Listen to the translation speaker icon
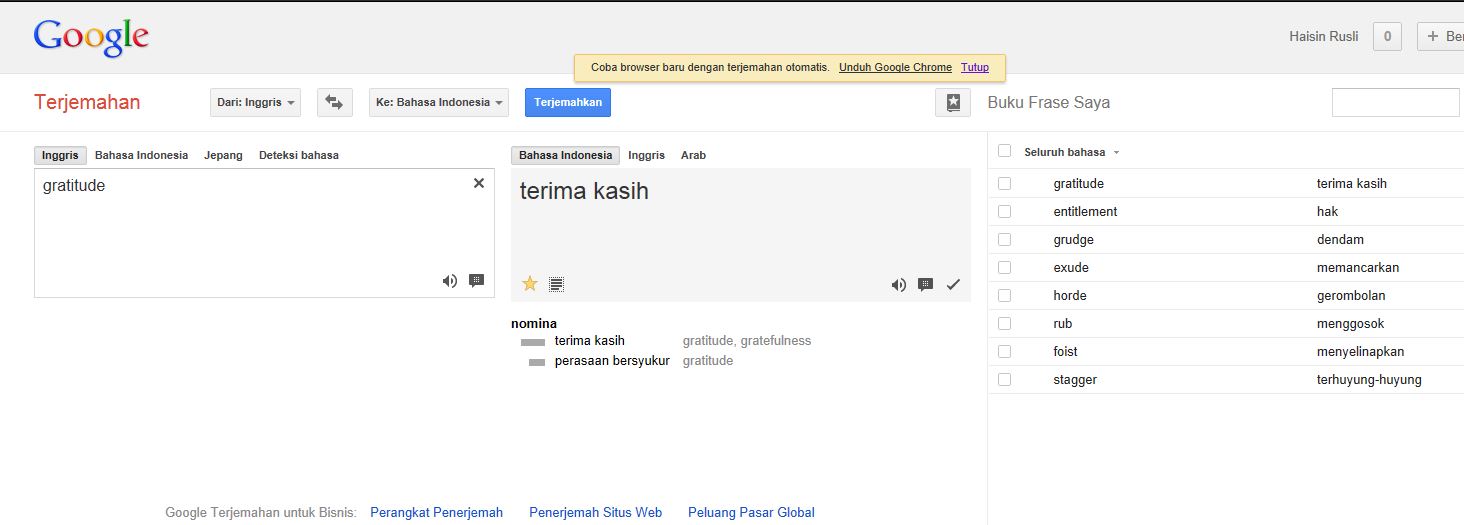The image size is (1464, 525). click(899, 285)
